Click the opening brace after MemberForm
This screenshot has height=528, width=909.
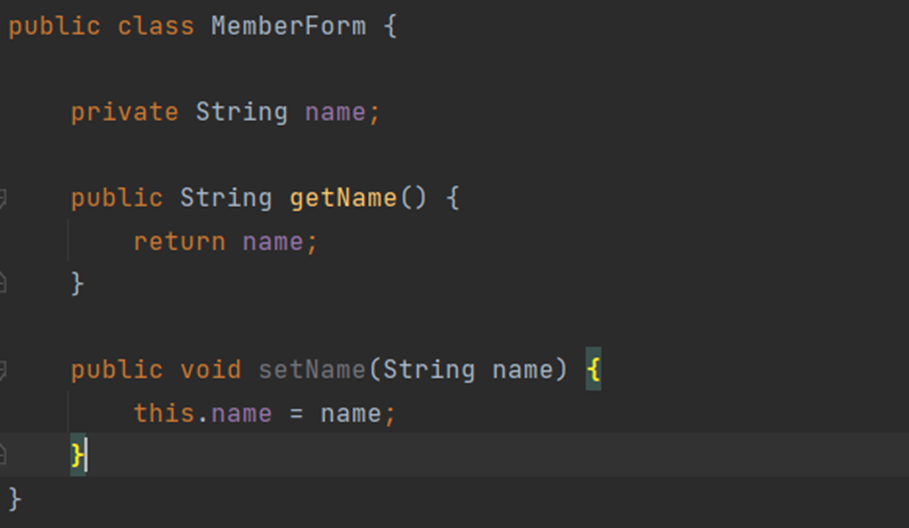pyautogui.click(x=390, y=27)
